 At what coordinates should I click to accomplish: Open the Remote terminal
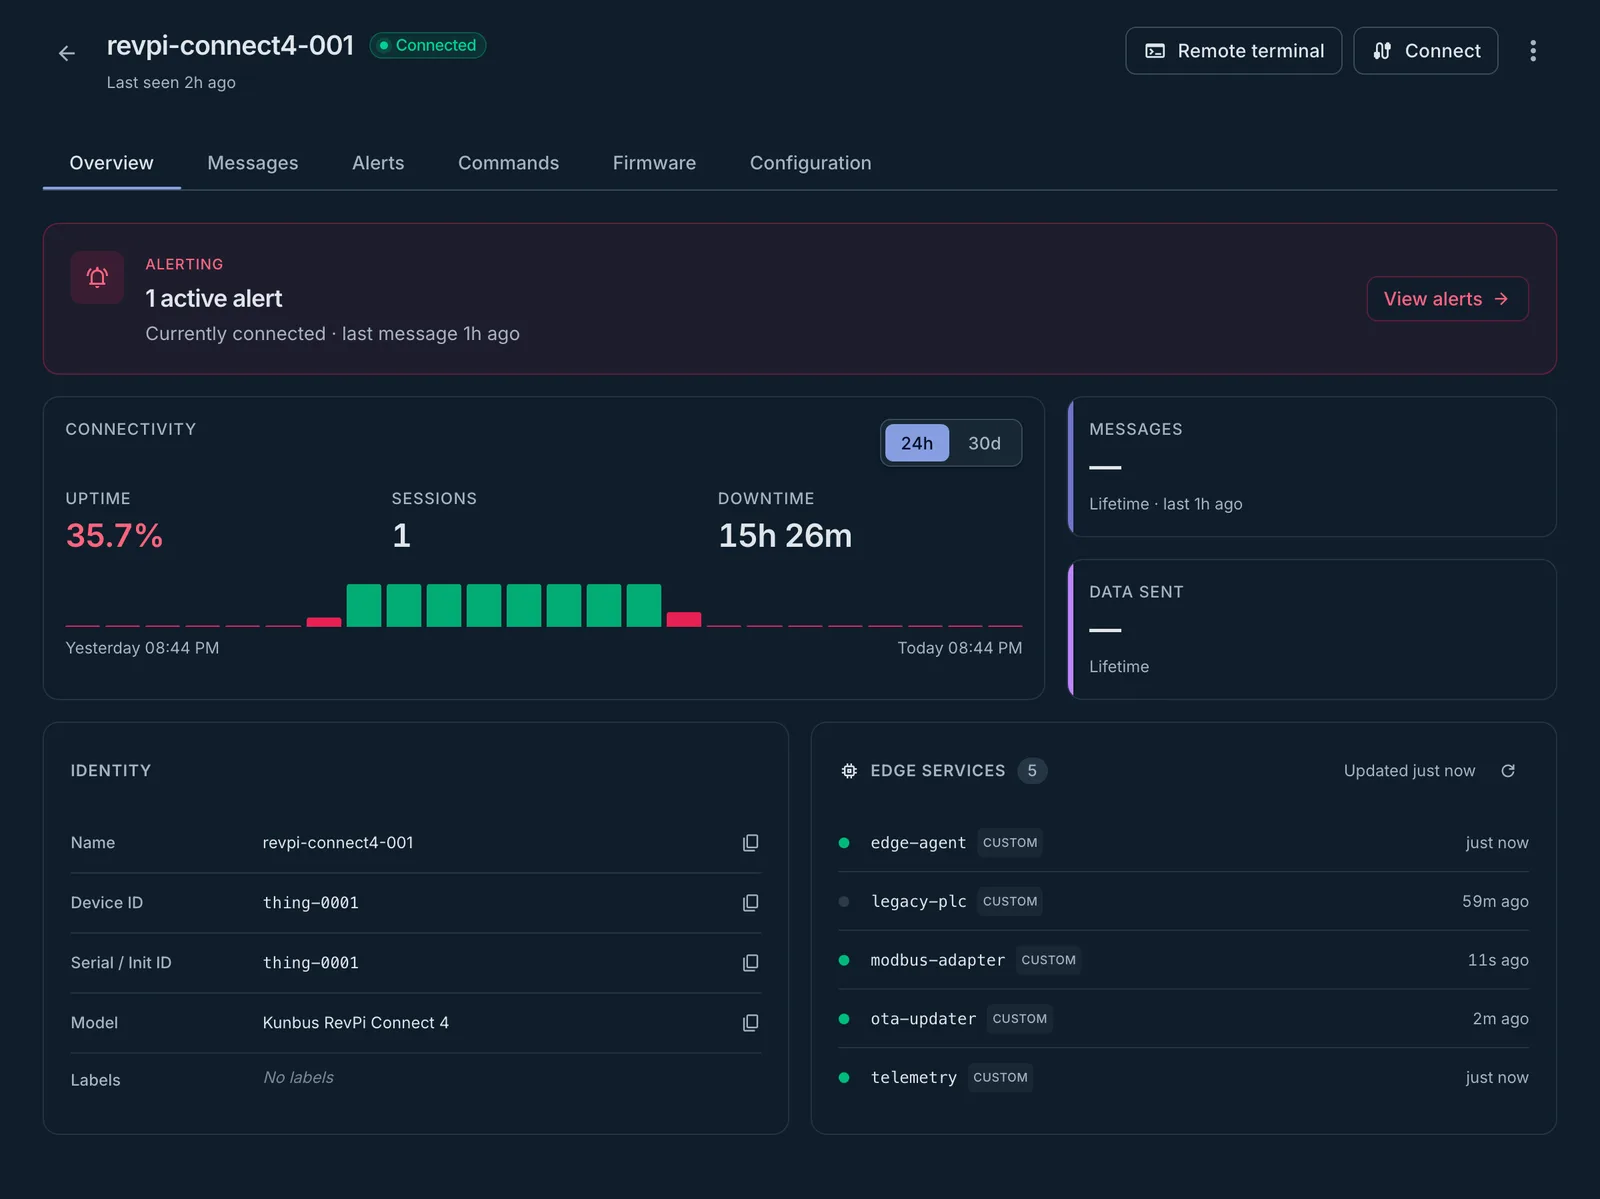tap(1233, 51)
